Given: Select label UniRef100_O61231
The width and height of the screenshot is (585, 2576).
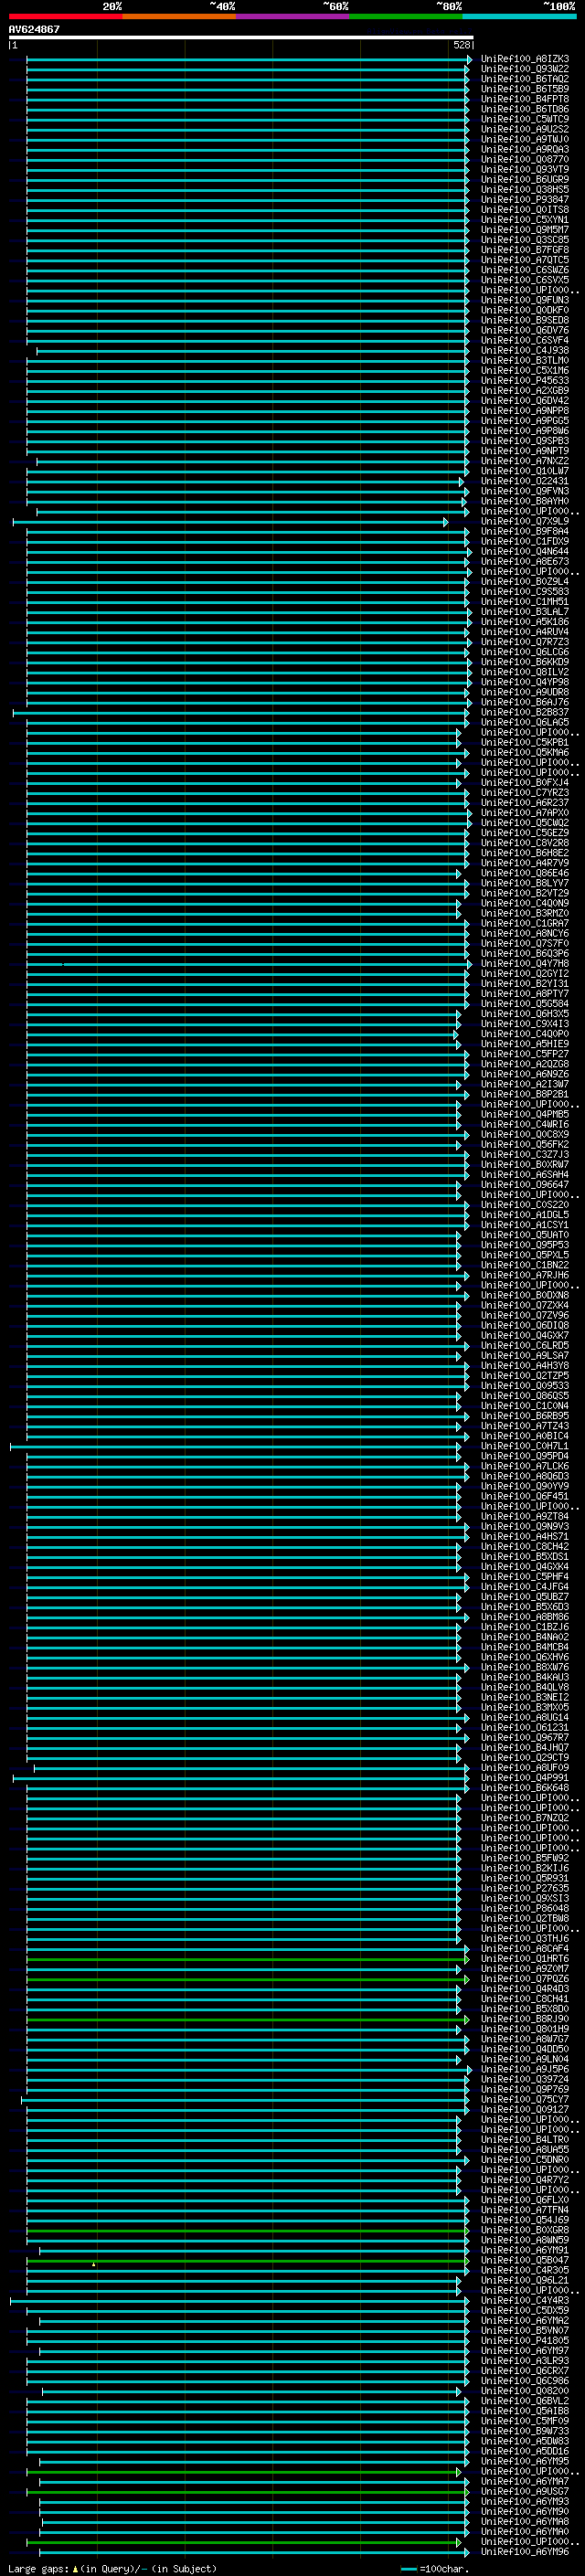Looking at the screenshot, I should [x=525, y=1727].
